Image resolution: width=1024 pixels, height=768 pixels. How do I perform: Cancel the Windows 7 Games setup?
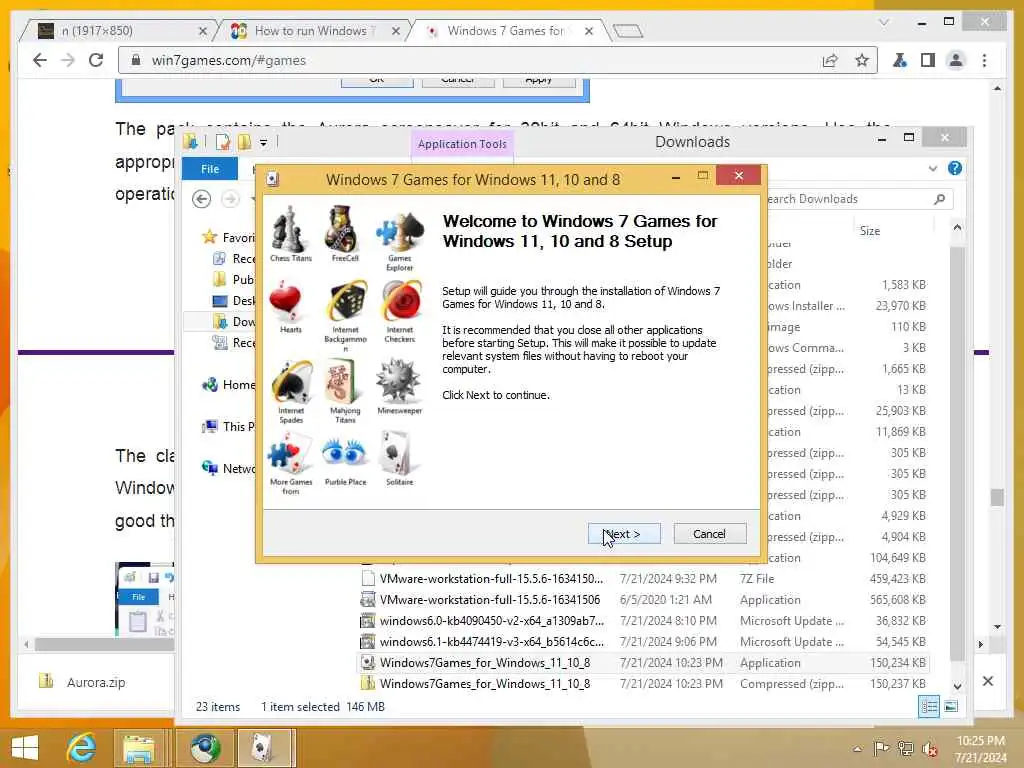(x=709, y=534)
